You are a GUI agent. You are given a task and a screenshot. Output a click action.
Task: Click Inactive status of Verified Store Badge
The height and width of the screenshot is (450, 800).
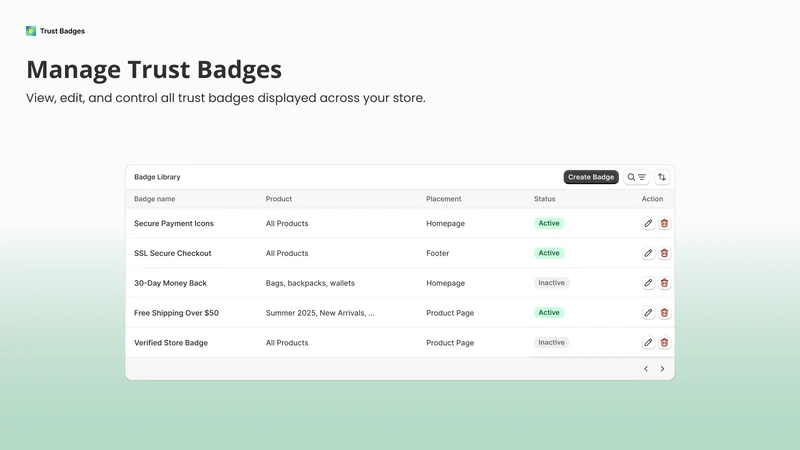pyautogui.click(x=552, y=342)
